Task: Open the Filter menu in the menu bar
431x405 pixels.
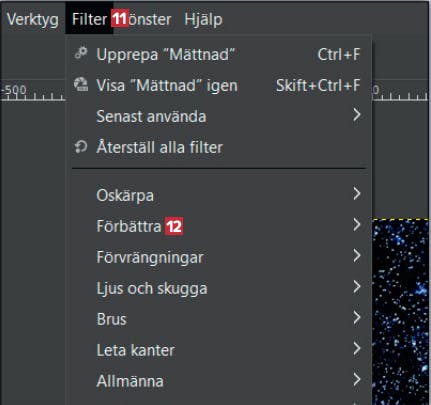Action: tap(89, 19)
